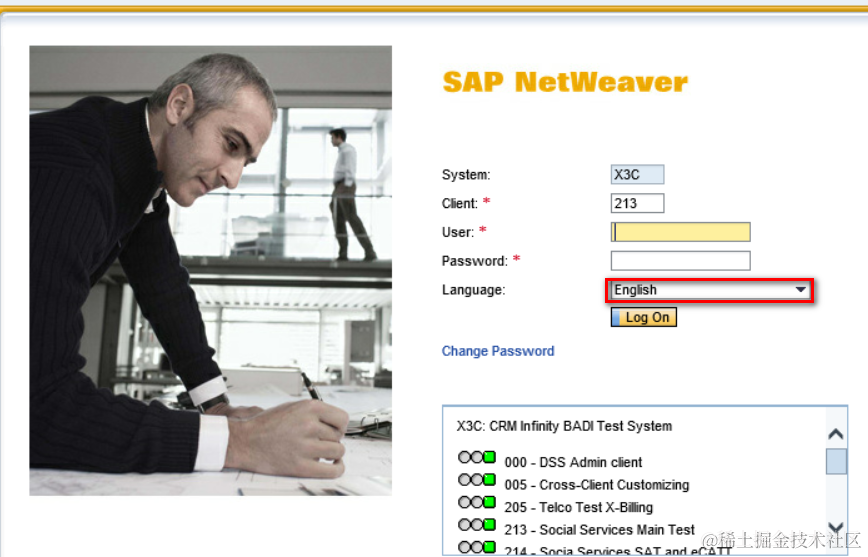The image size is (868, 557).
Task: Click the status lights beside 005 Cross-Client Customizing
Action: coord(477,479)
